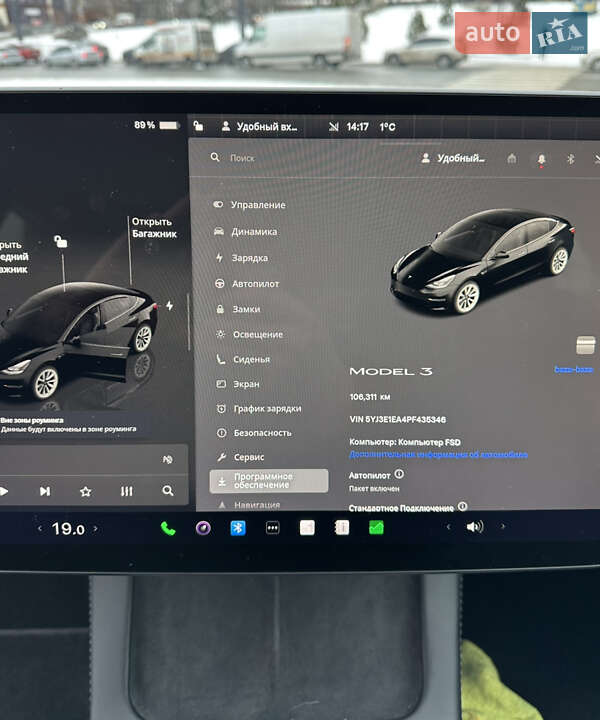
Task: Open the Удобный вх... profile in status bar
Action: pyautogui.click(x=260, y=127)
